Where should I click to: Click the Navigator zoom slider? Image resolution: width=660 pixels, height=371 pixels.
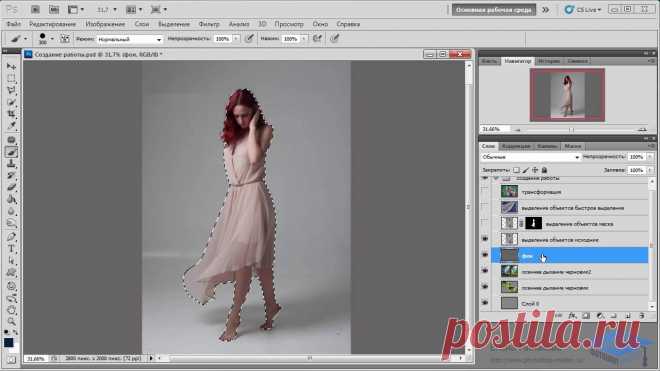[x=571, y=130]
